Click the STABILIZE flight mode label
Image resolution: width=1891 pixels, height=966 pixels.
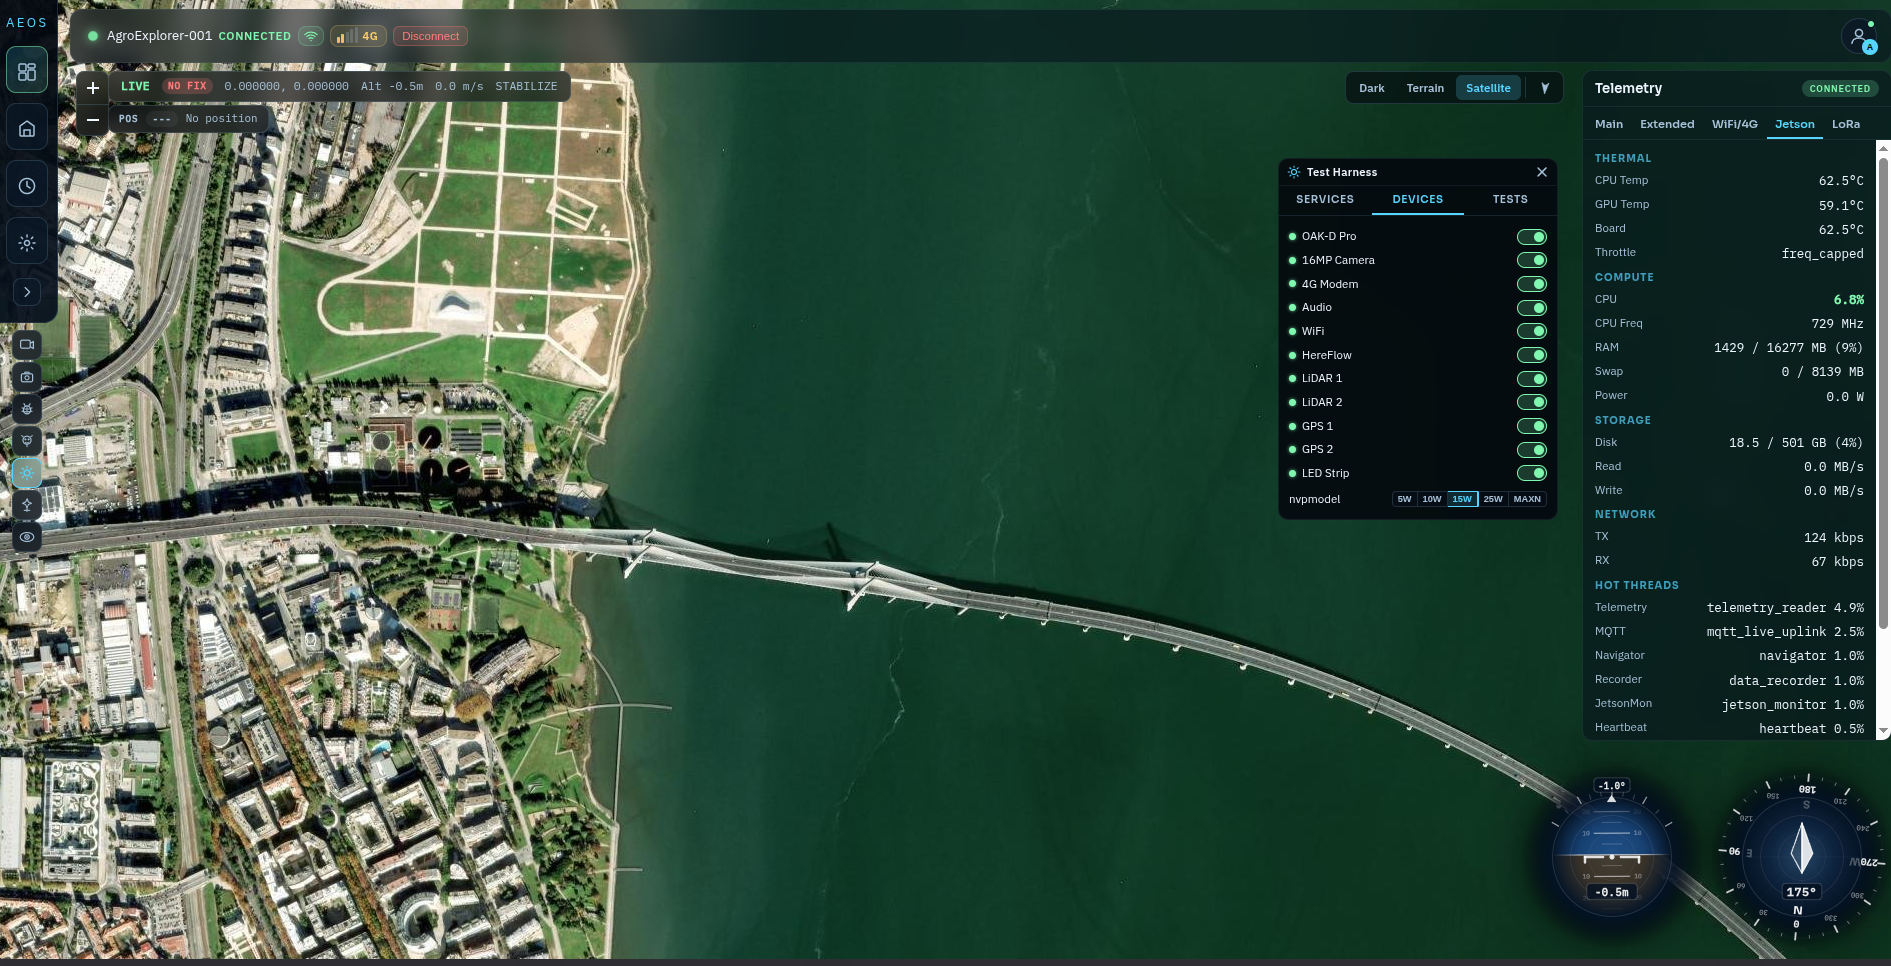click(x=526, y=86)
